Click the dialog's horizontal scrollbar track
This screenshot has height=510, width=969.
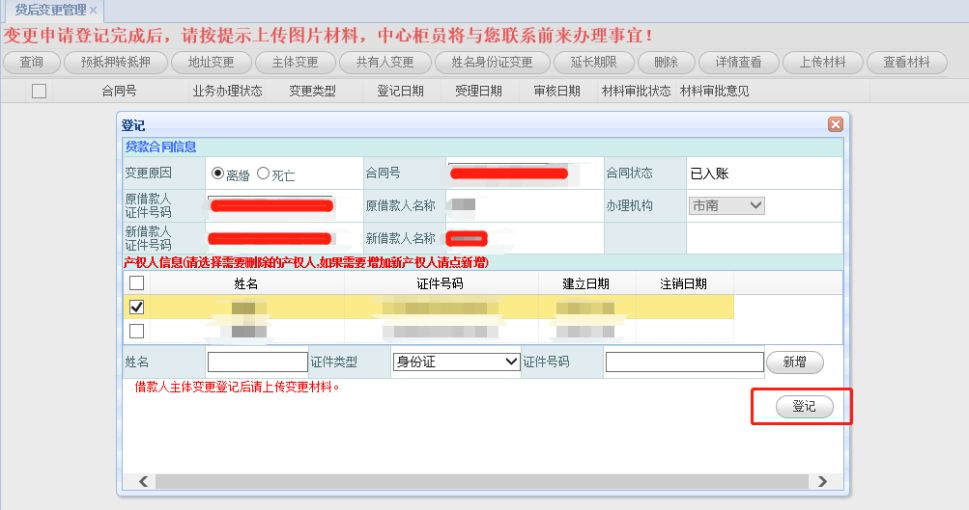[x=482, y=481]
